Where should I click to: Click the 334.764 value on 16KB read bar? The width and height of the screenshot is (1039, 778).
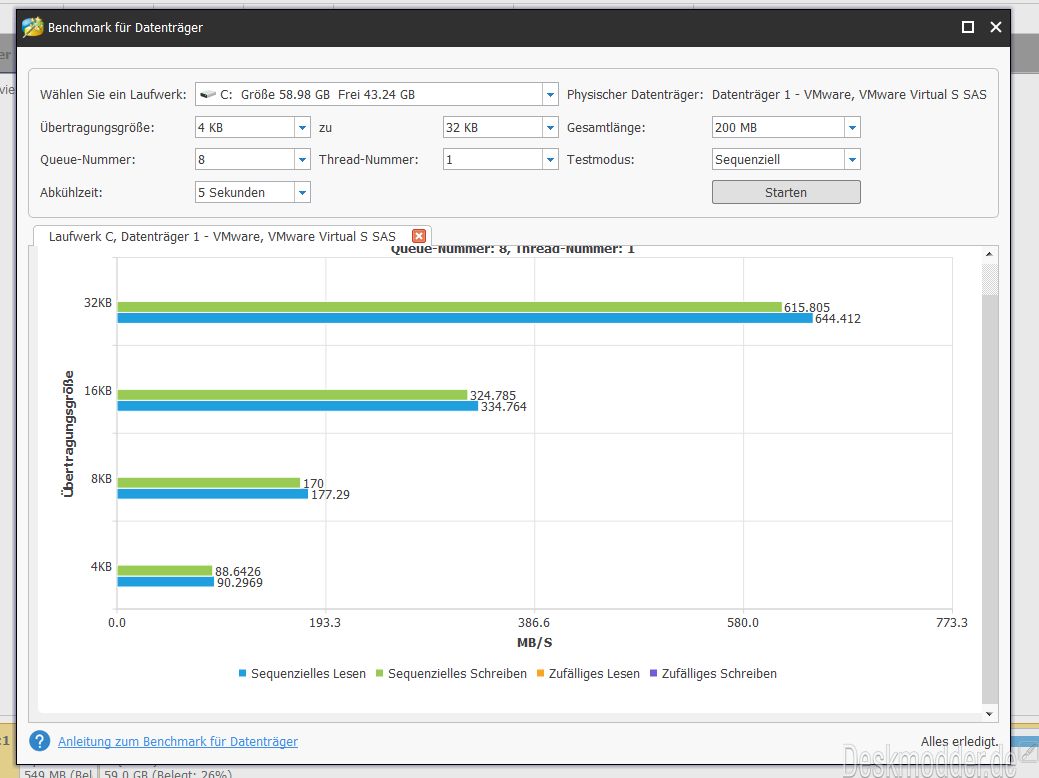504,407
